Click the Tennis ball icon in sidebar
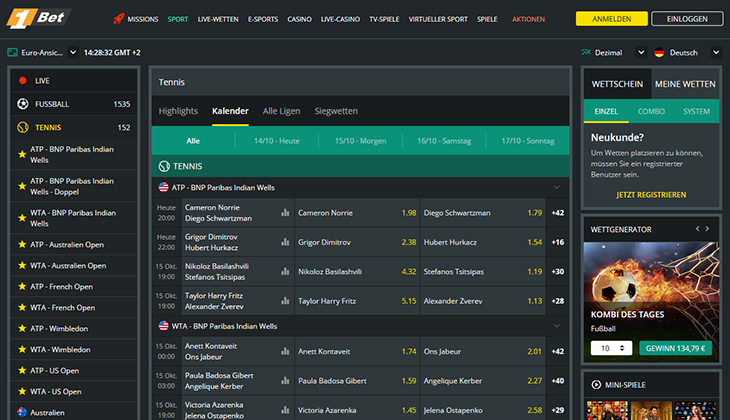Image resolution: width=730 pixels, height=420 pixels. point(22,127)
